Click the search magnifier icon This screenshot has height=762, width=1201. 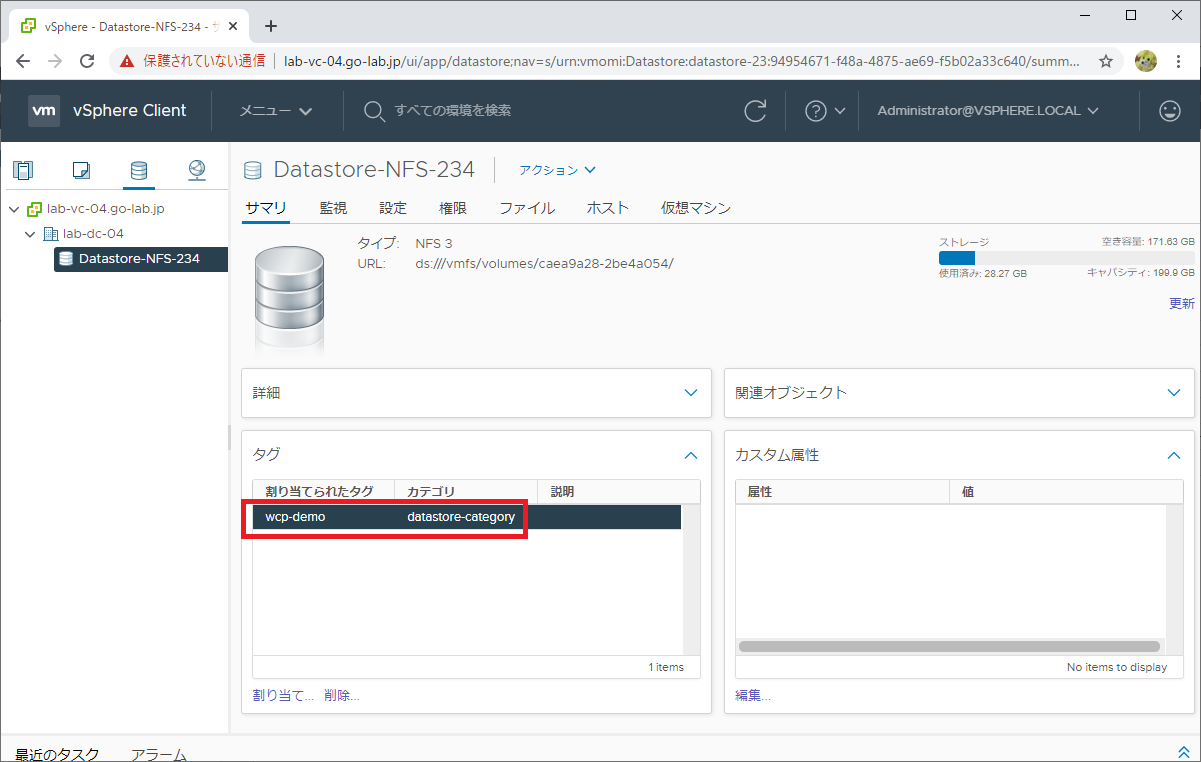pyautogui.click(x=374, y=111)
